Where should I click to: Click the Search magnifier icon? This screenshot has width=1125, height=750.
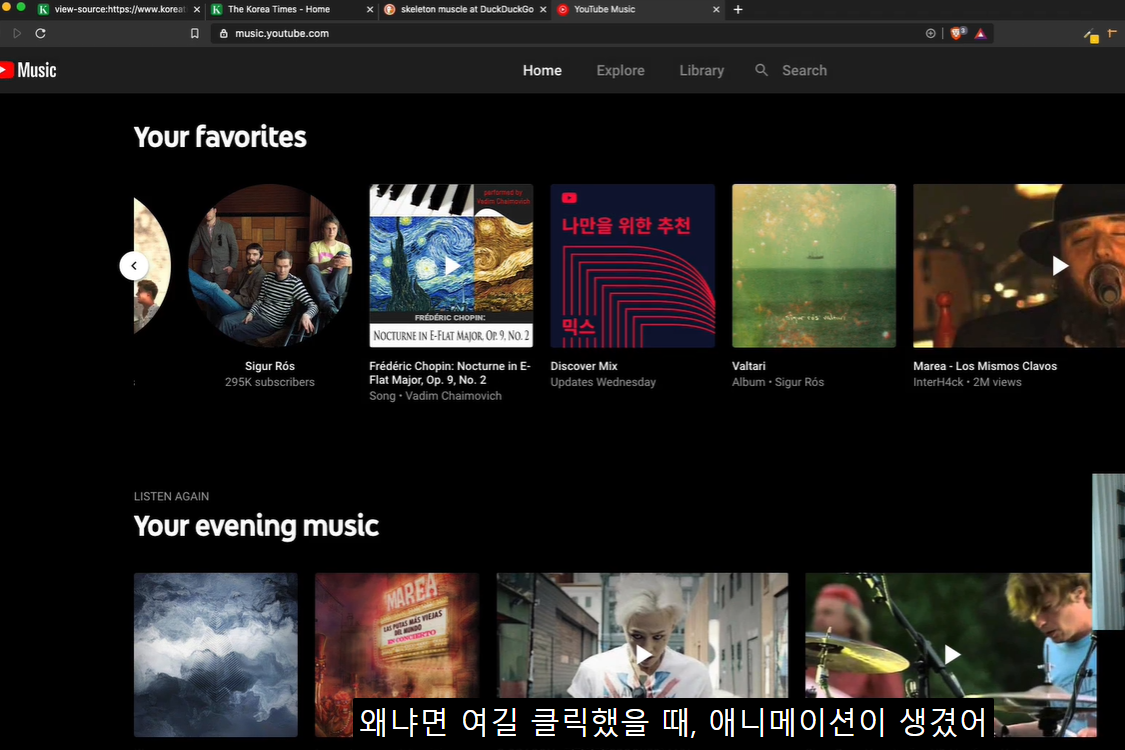[x=761, y=70]
